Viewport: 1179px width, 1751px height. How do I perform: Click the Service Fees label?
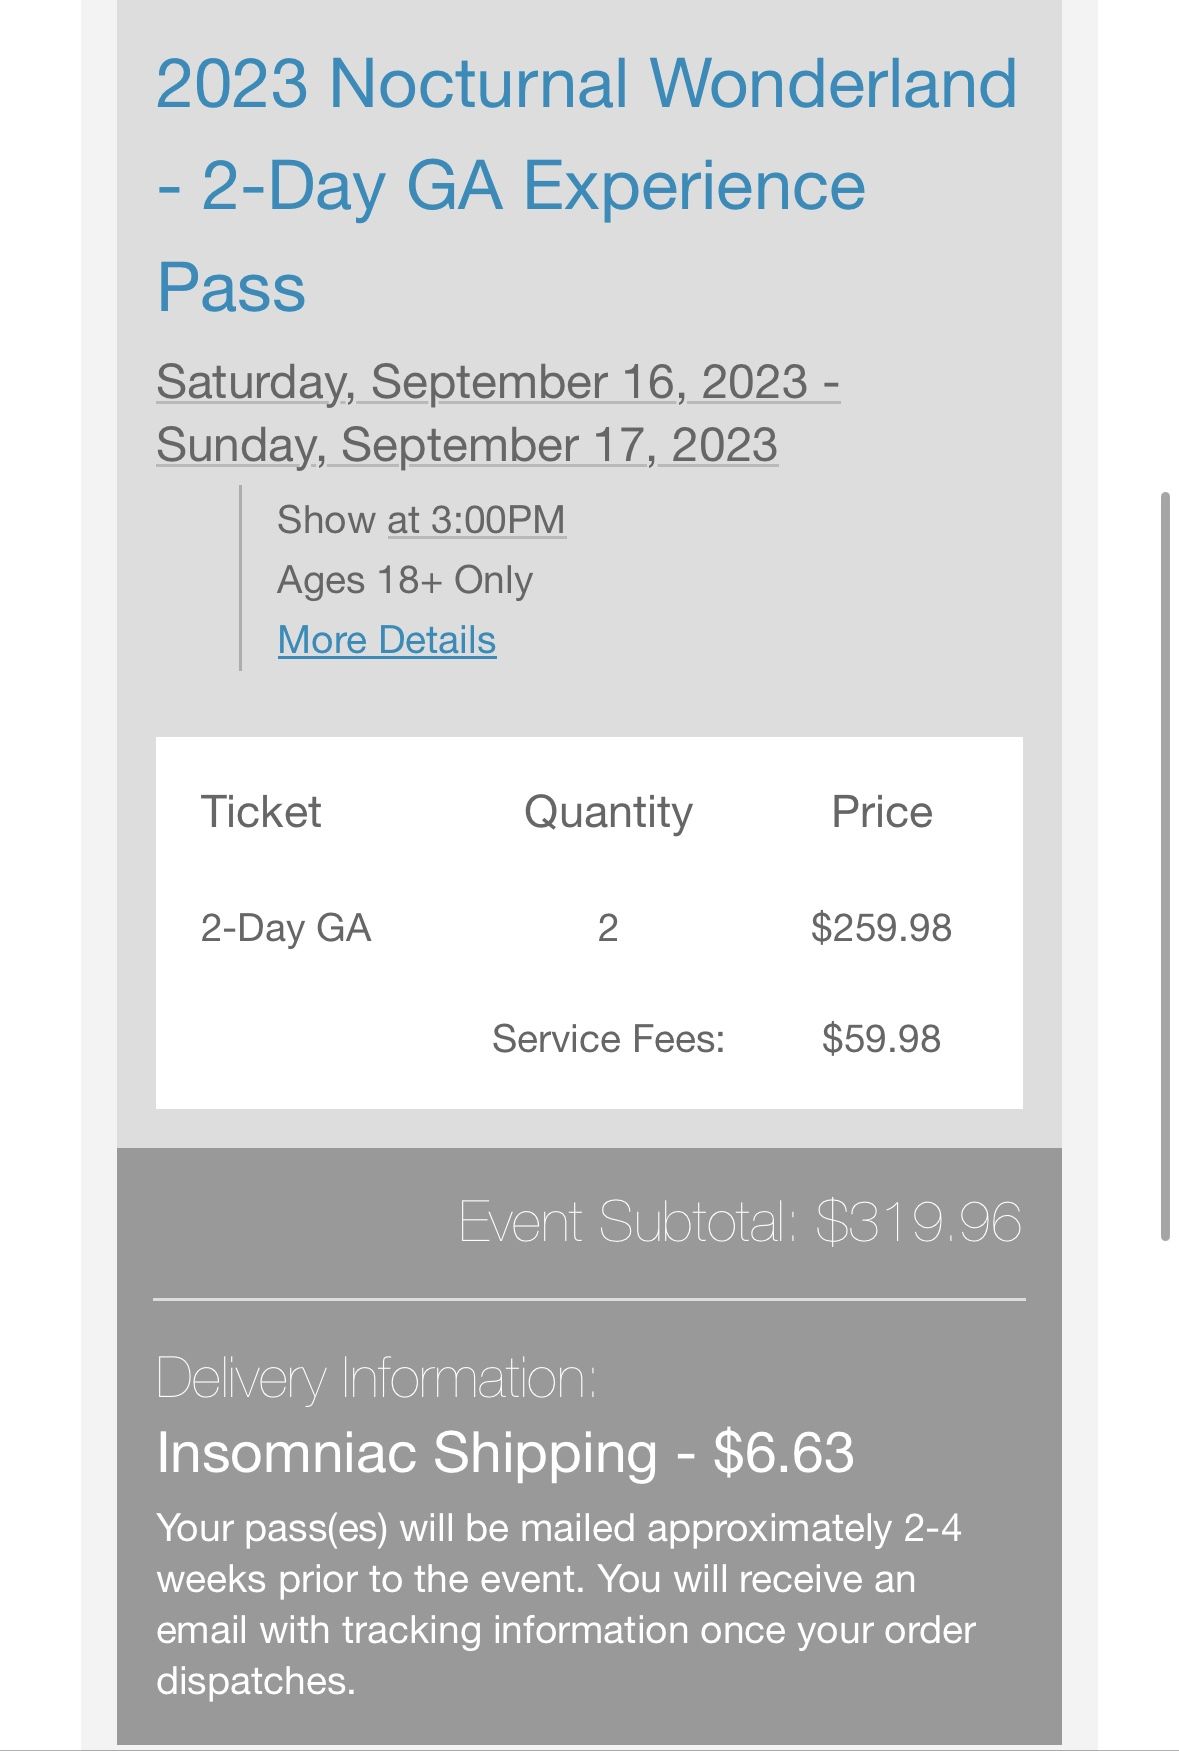(608, 1039)
